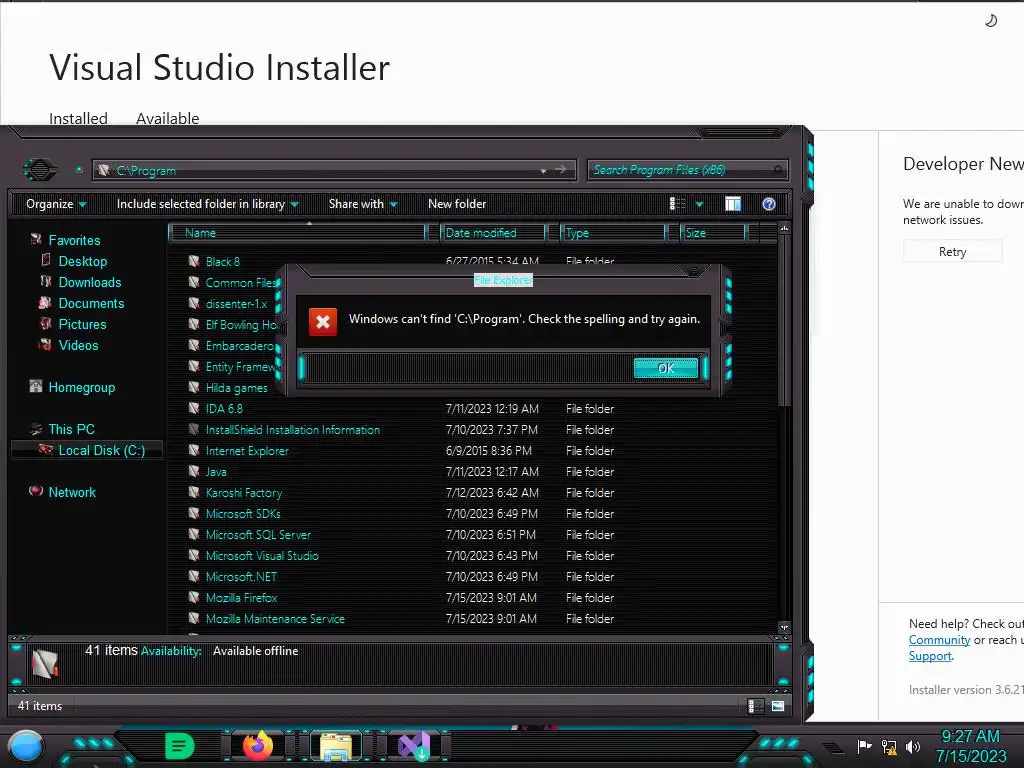Open the Share with menu
Screen dimensions: 1024x768
[x=363, y=204]
